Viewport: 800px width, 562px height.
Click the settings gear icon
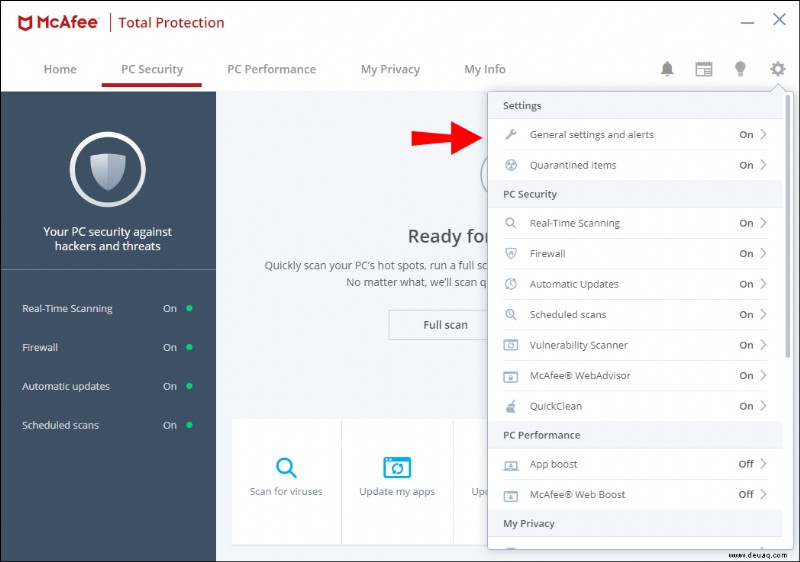click(x=778, y=69)
